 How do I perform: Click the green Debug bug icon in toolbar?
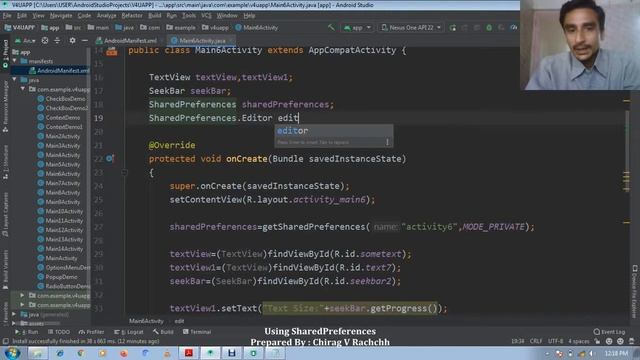tap(489, 27)
